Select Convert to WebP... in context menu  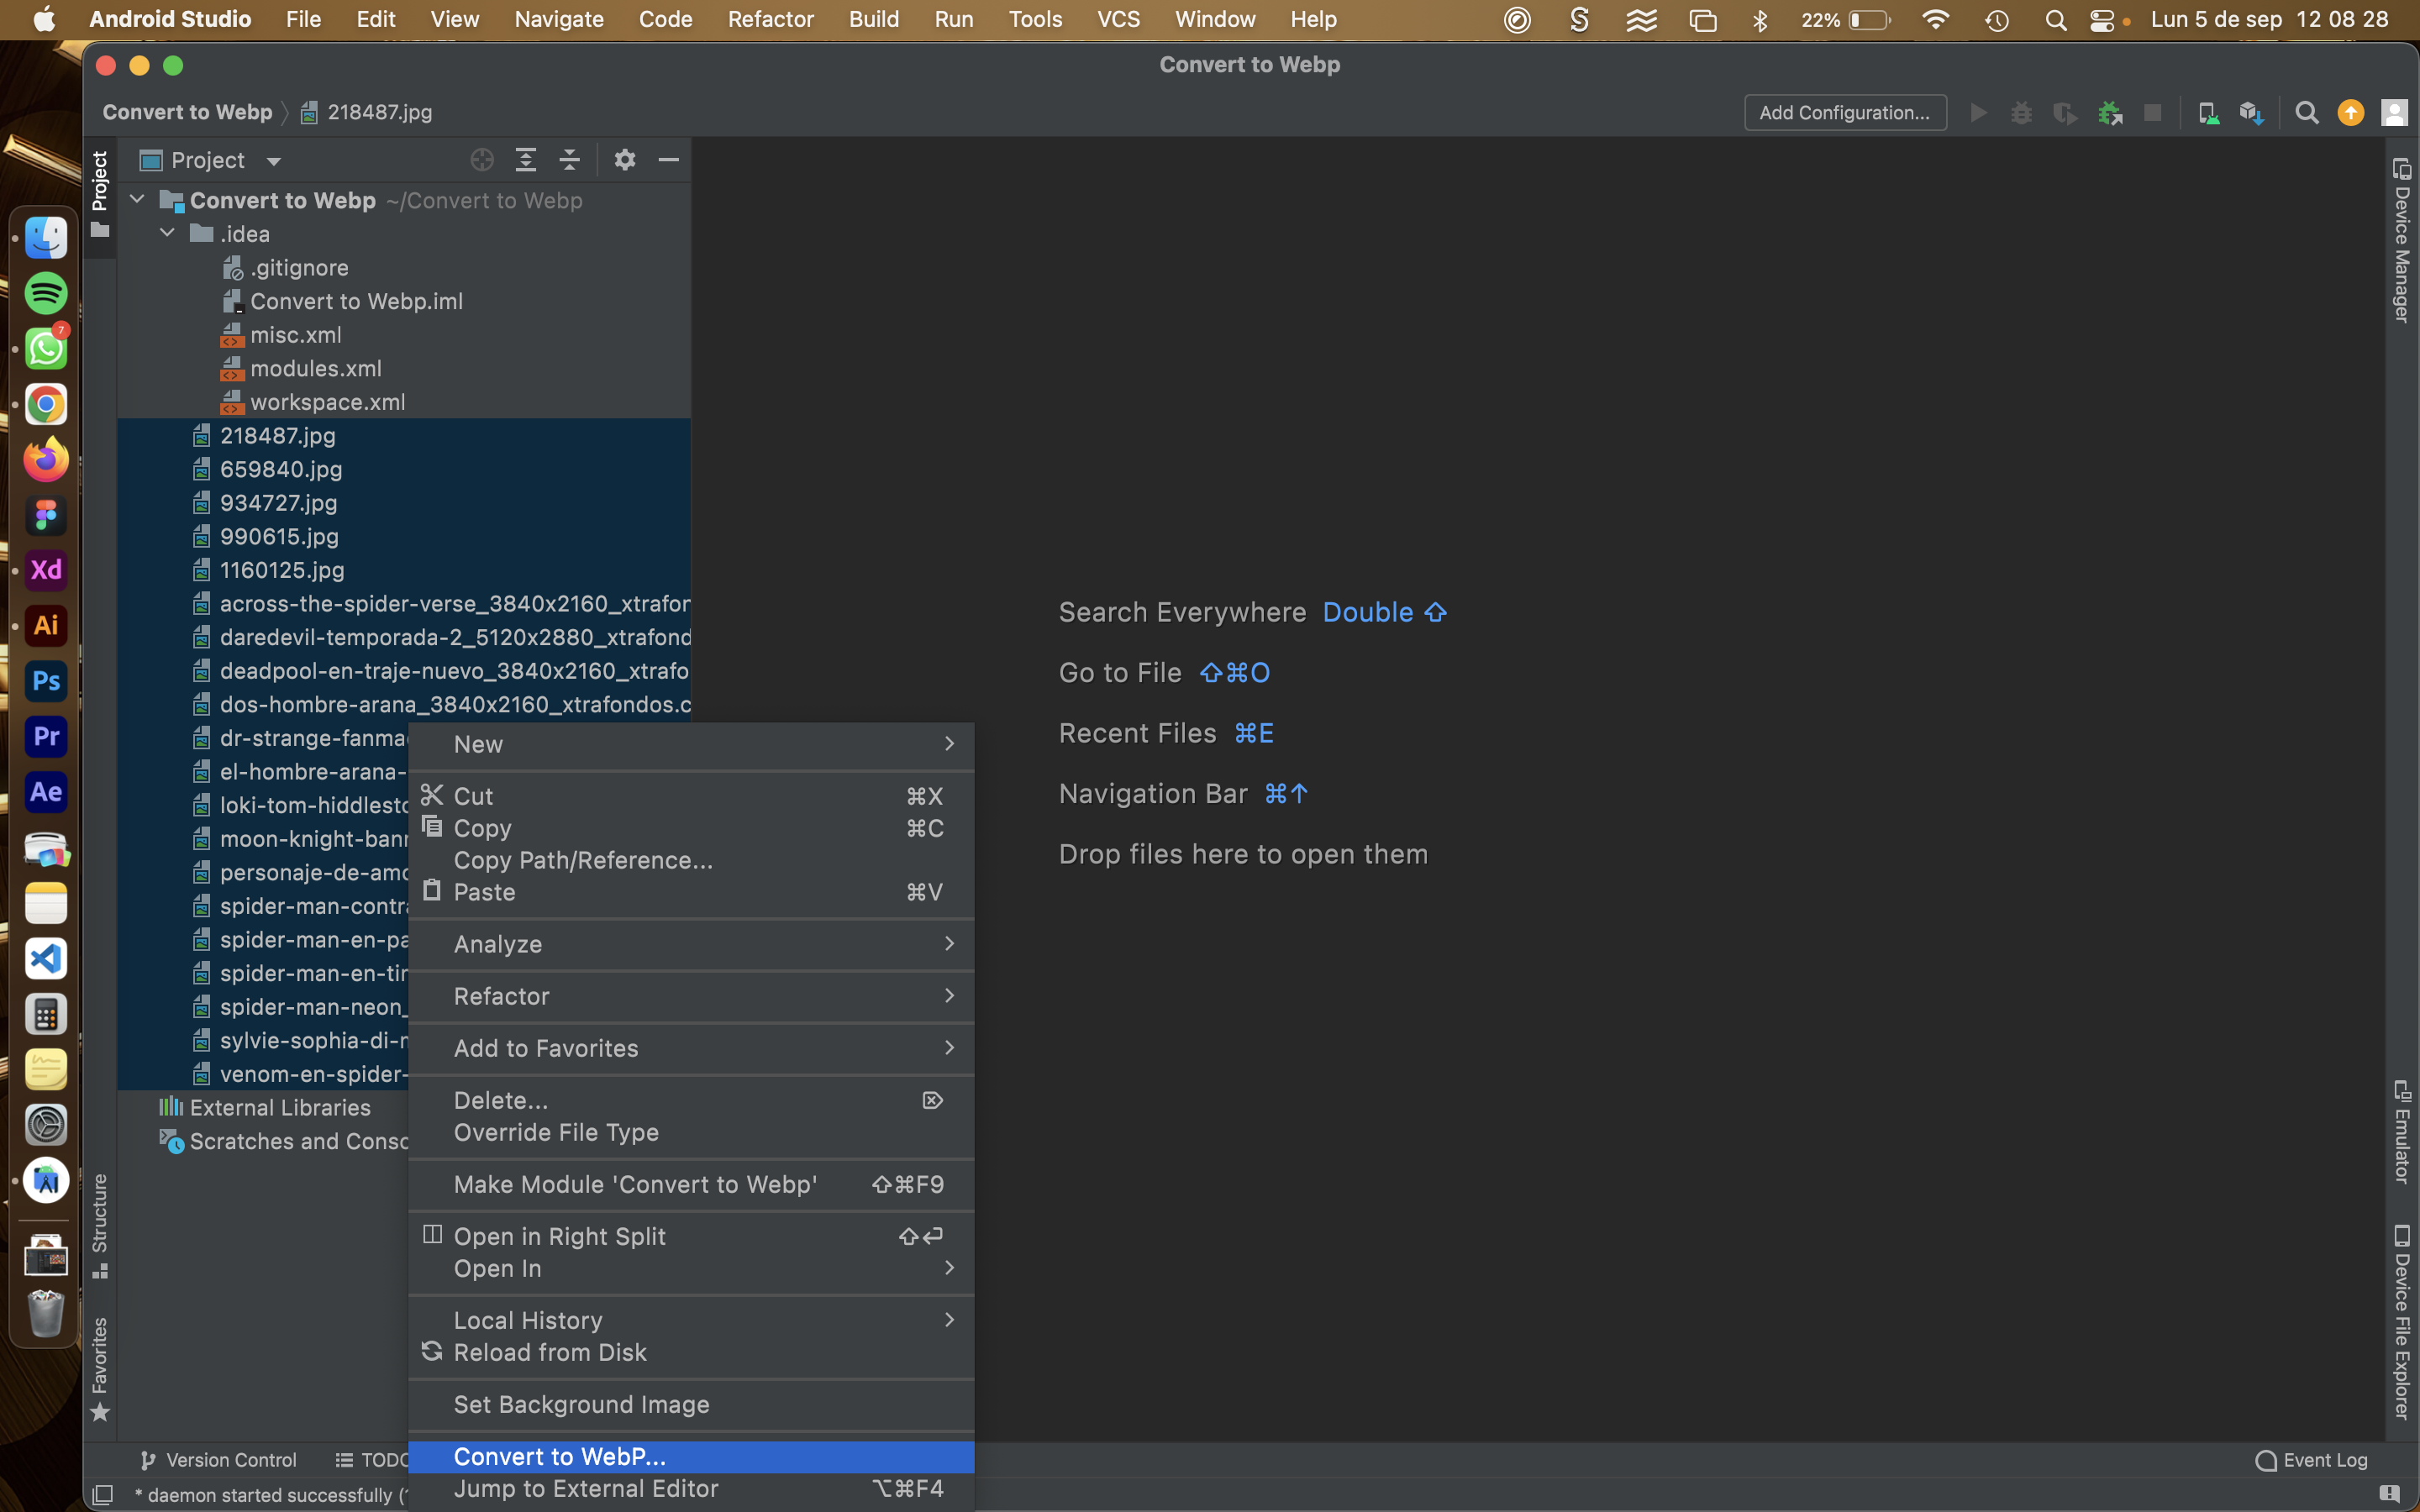(691, 1456)
